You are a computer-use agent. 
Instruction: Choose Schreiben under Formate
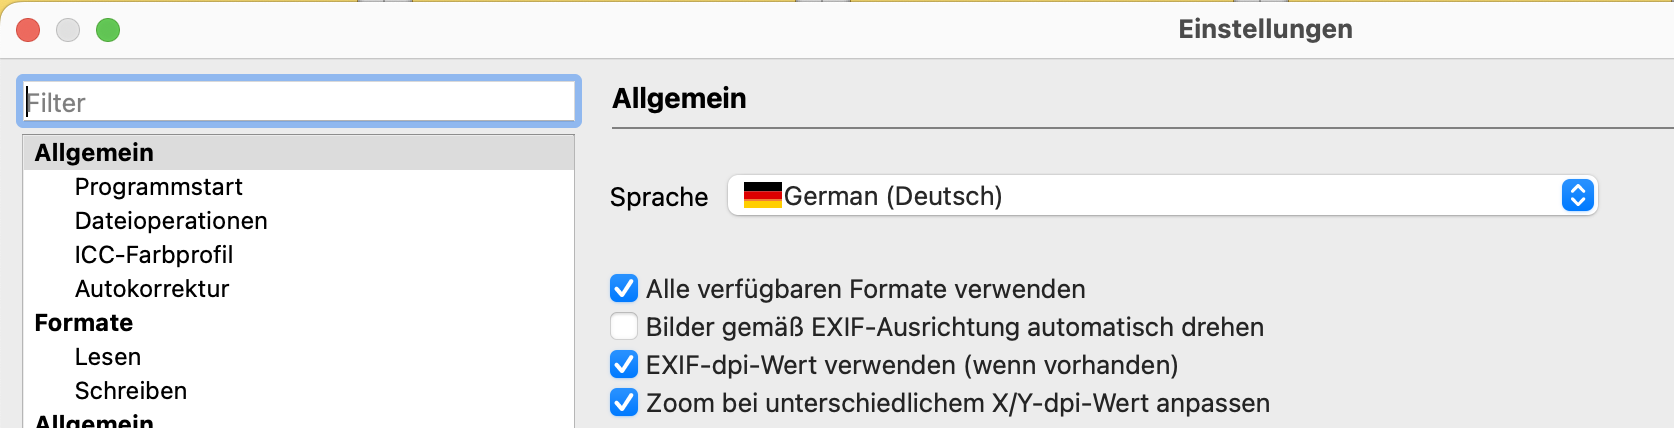pyautogui.click(x=131, y=391)
